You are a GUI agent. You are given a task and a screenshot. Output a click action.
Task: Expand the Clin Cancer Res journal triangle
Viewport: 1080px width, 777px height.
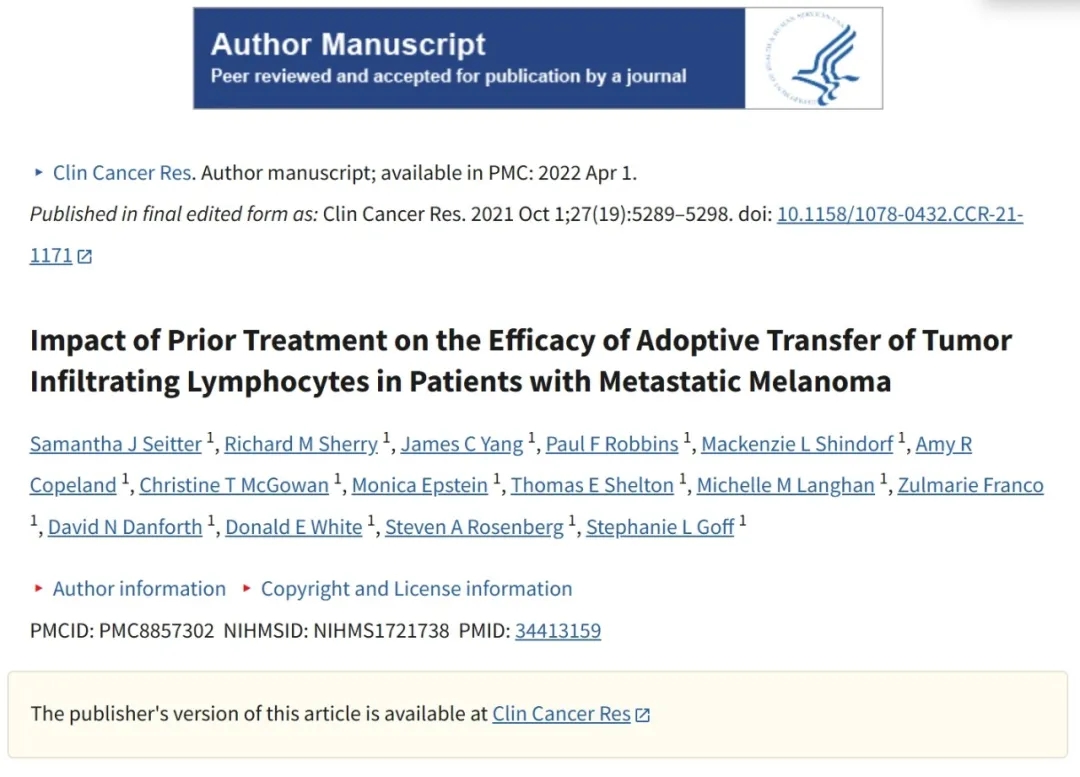coord(38,172)
